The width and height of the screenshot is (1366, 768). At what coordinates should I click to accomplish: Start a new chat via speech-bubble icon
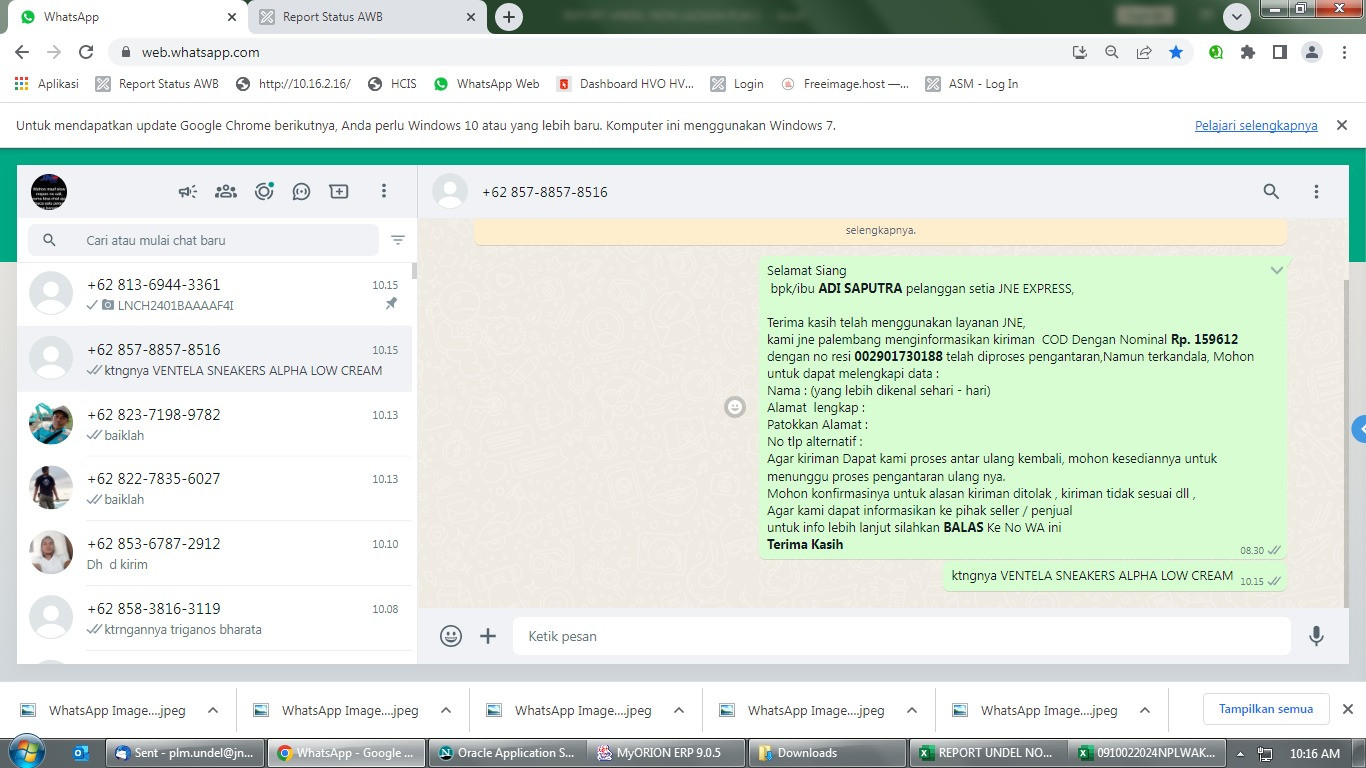tap(301, 191)
